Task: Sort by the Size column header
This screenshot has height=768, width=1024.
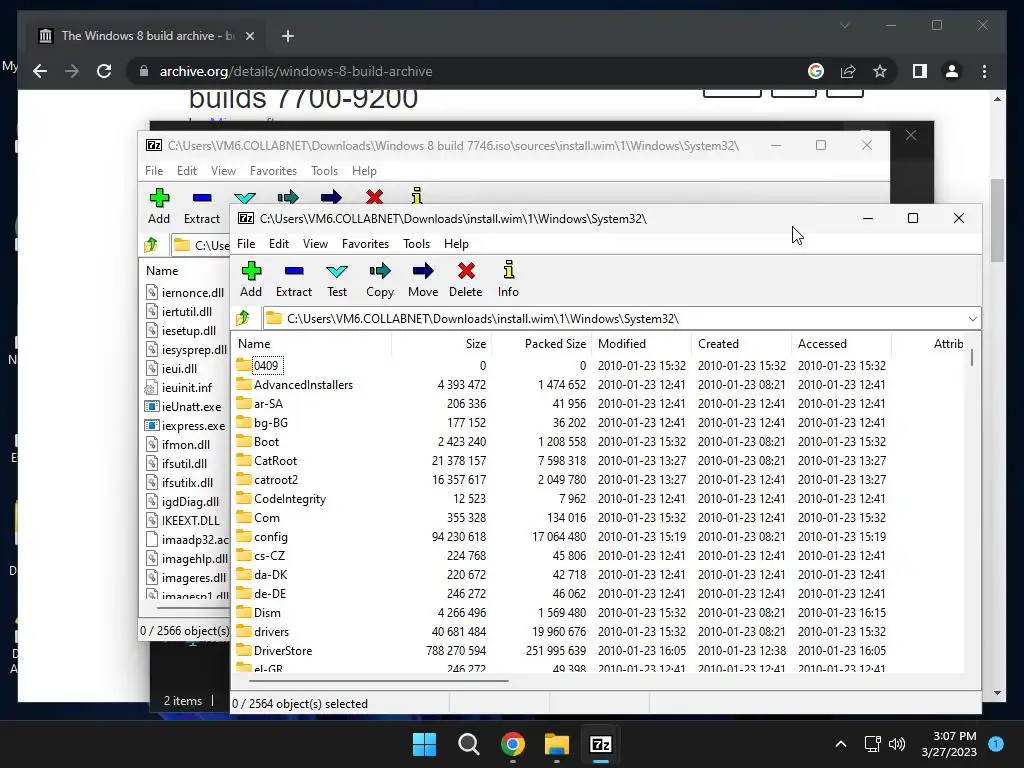Action: click(x=441, y=344)
